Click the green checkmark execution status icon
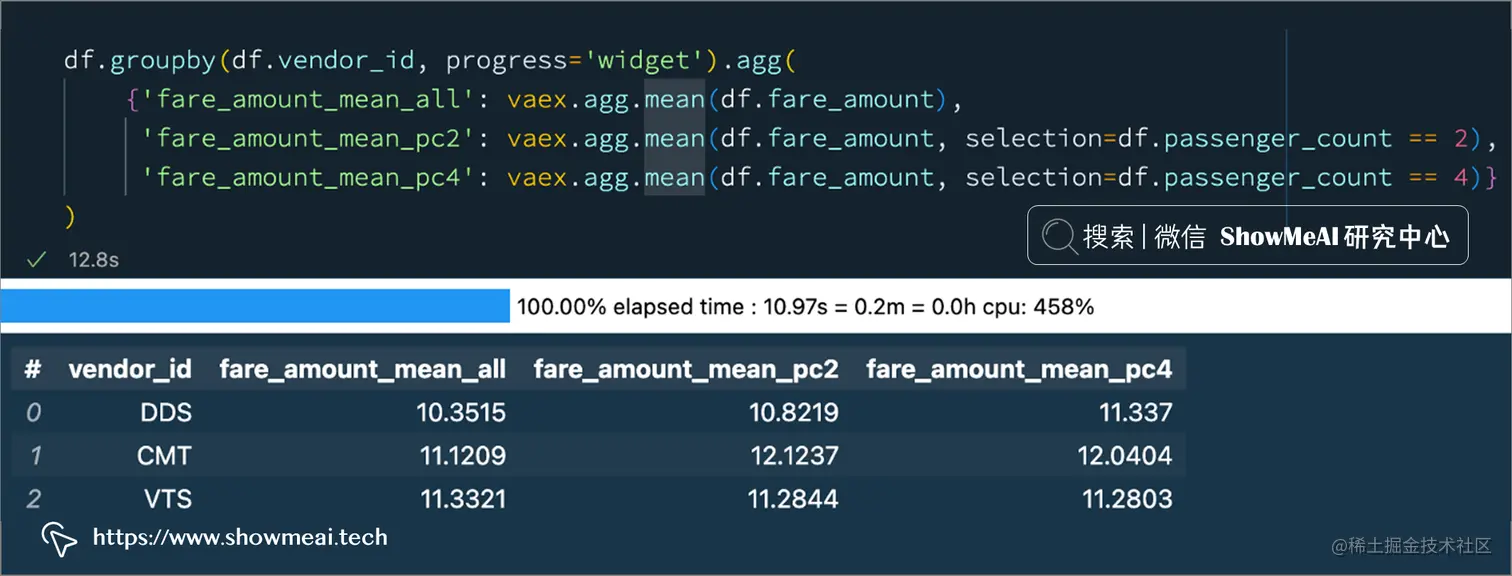Image resolution: width=1512 pixels, height=576 pixels. coord(37,260)
